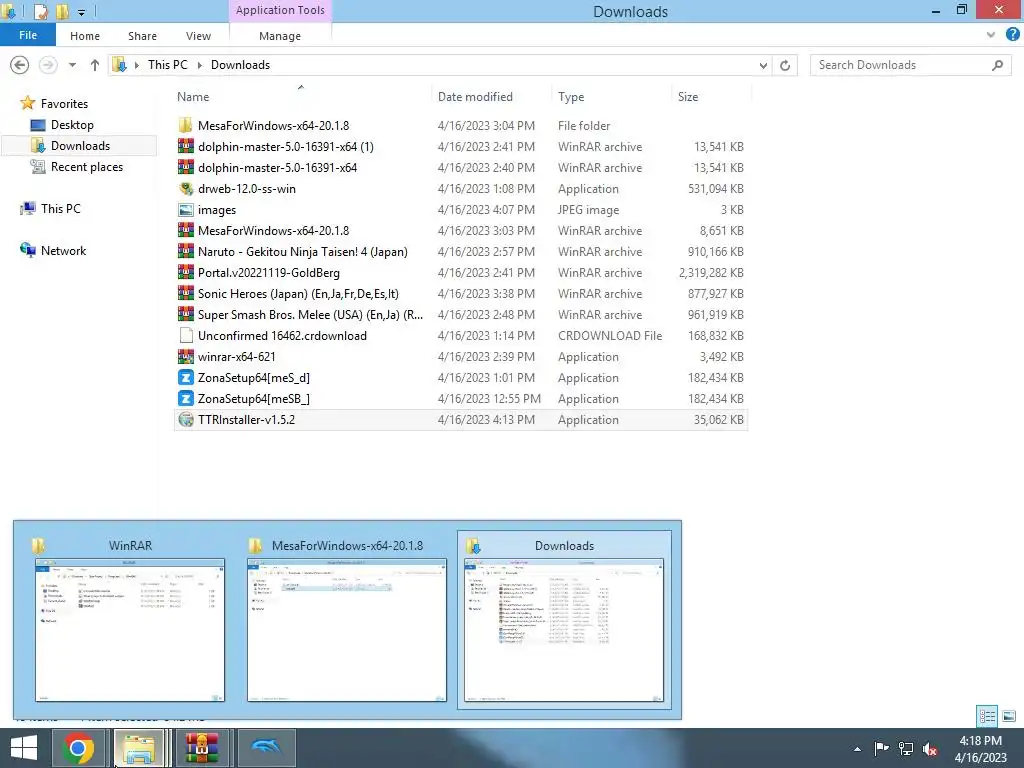Show hidden system tray icons arrow
This screenshot has width=1024, height=768.
(x=857, y=749)
